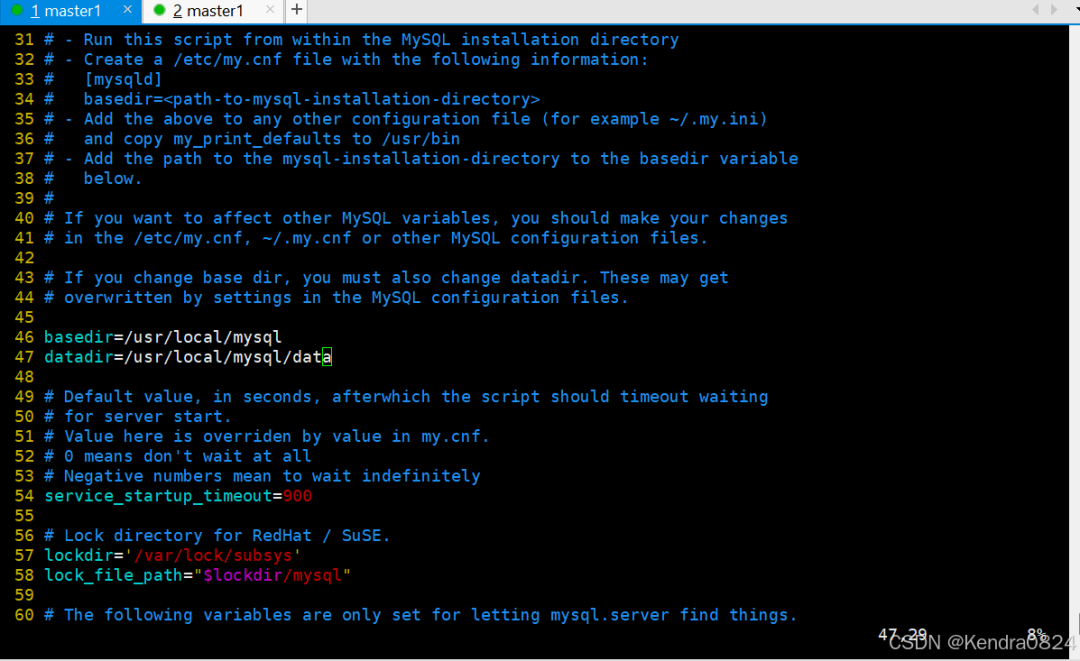This screenshot has width=1080, height=661.
Task: Place cursor at end of datadir line
Action: pos(327,357)
